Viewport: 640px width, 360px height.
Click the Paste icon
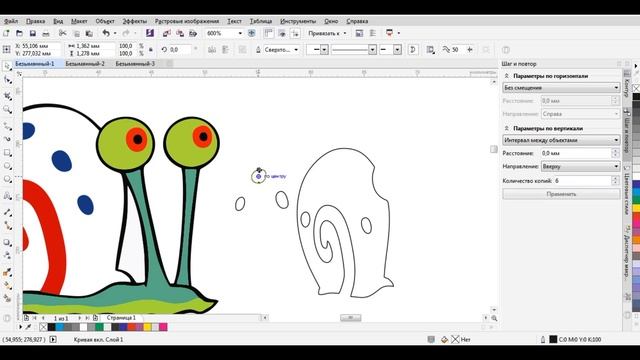point(89,33)
